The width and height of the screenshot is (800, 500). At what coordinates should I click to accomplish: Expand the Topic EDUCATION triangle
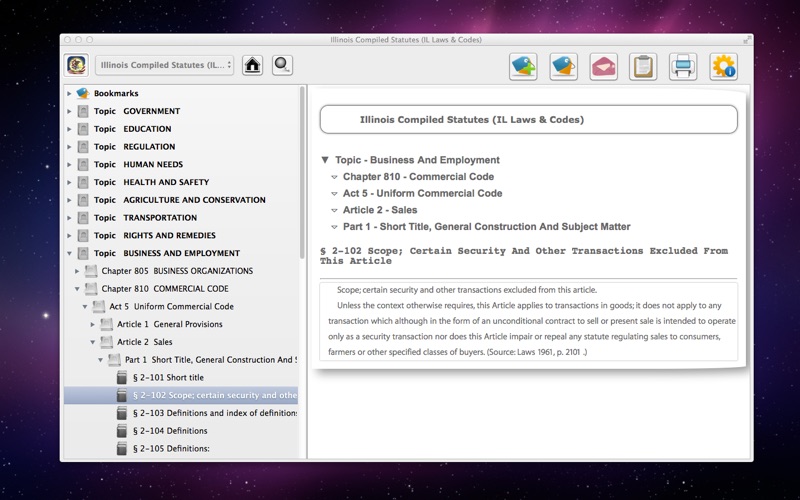[x=69, y=129]
